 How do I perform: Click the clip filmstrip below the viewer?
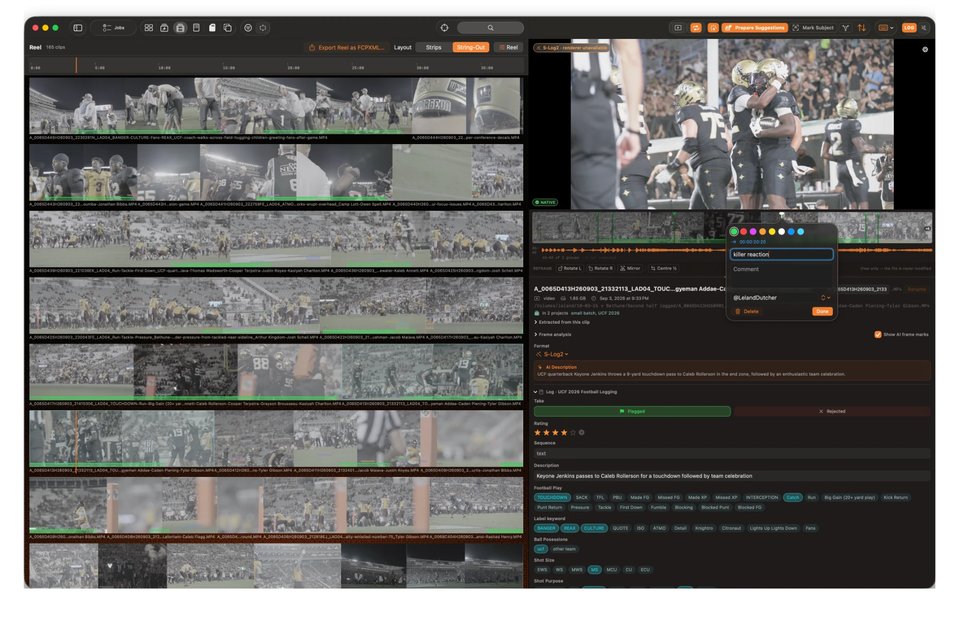coord(732,227)
